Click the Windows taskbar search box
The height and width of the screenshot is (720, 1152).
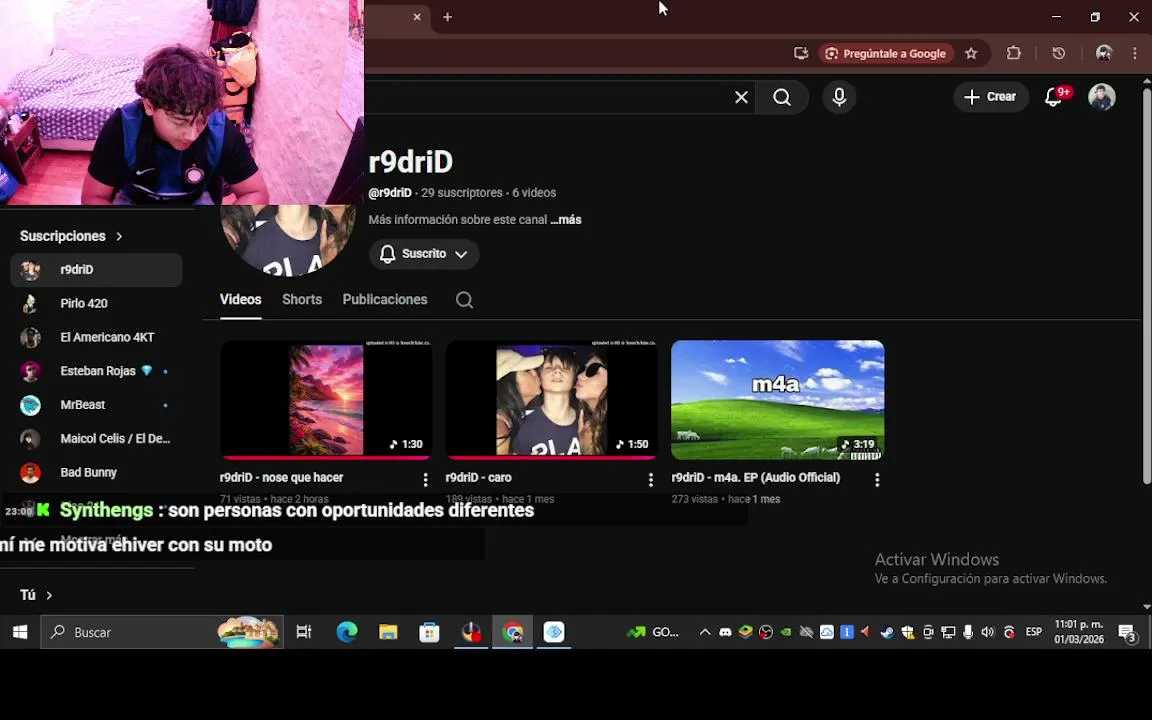pos(162,632)
